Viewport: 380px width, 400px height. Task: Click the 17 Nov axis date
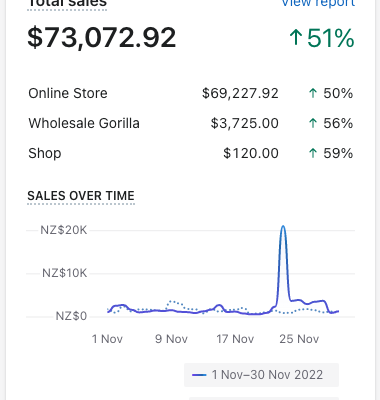(235, 339)
